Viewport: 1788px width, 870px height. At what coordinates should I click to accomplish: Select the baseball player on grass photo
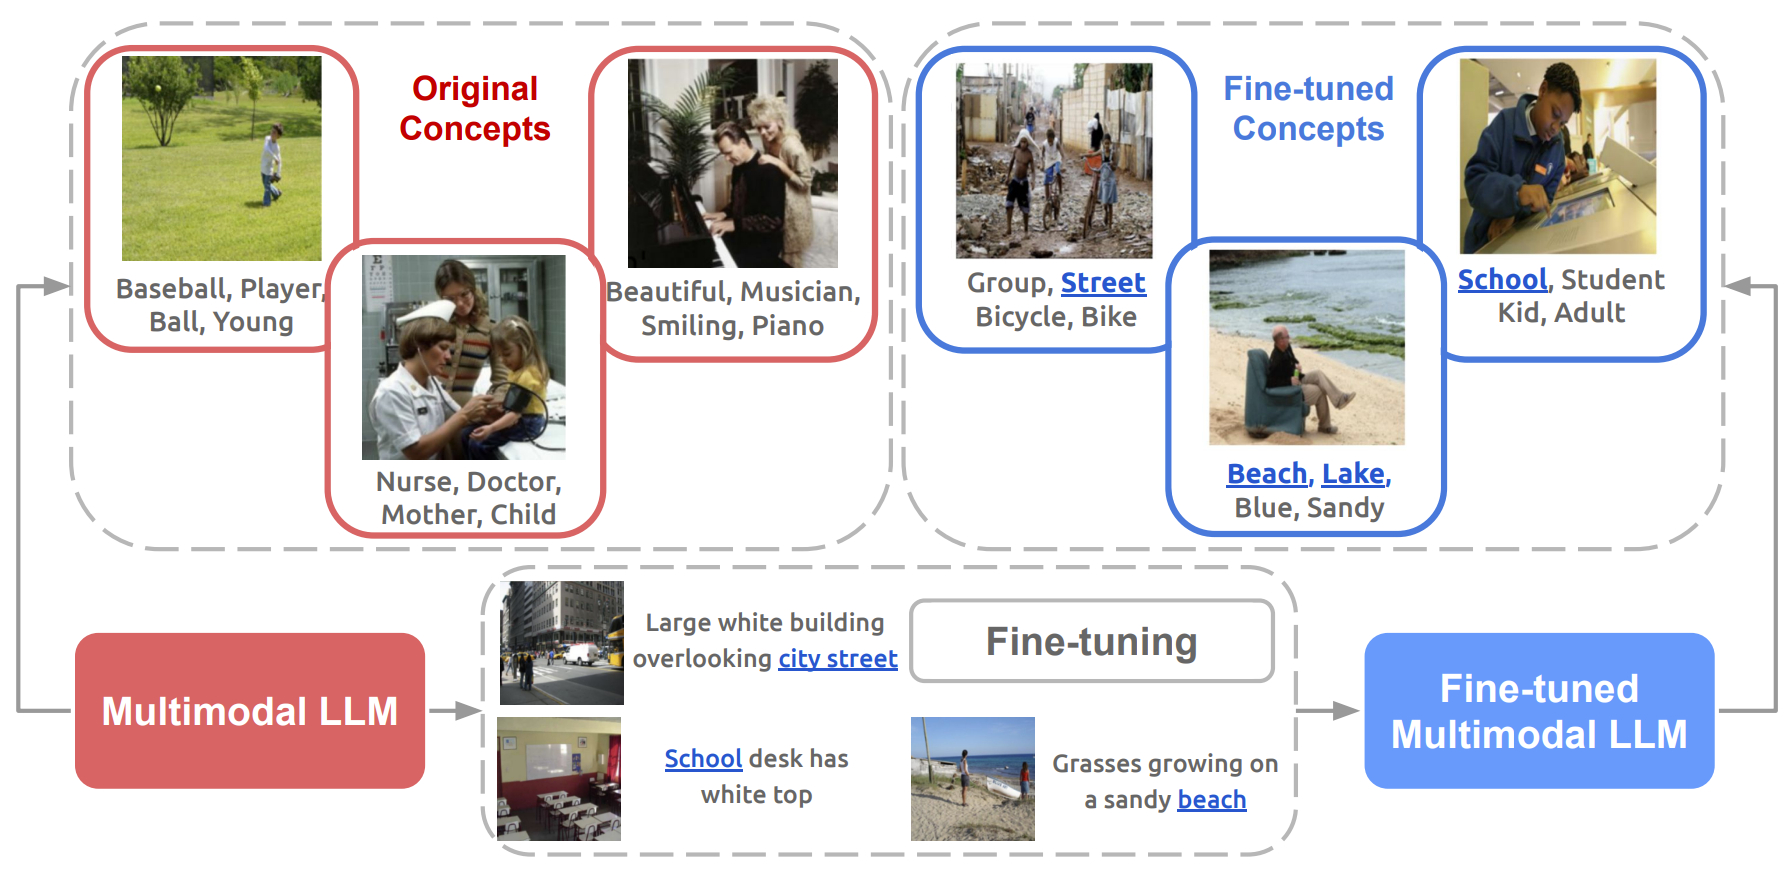coord(221,158)
